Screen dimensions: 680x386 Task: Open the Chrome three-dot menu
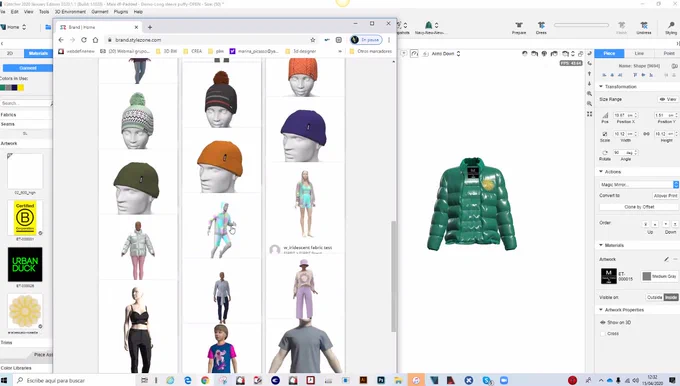(x=389, y=40)
